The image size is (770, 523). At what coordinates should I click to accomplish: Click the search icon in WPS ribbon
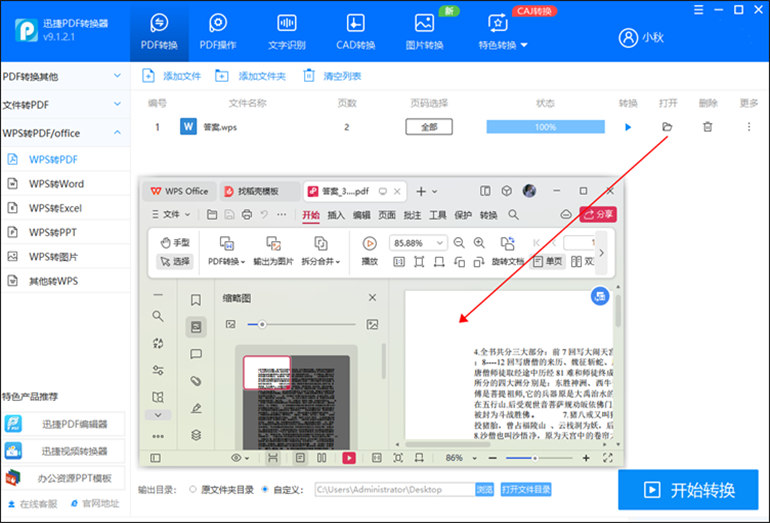point(513,215)
